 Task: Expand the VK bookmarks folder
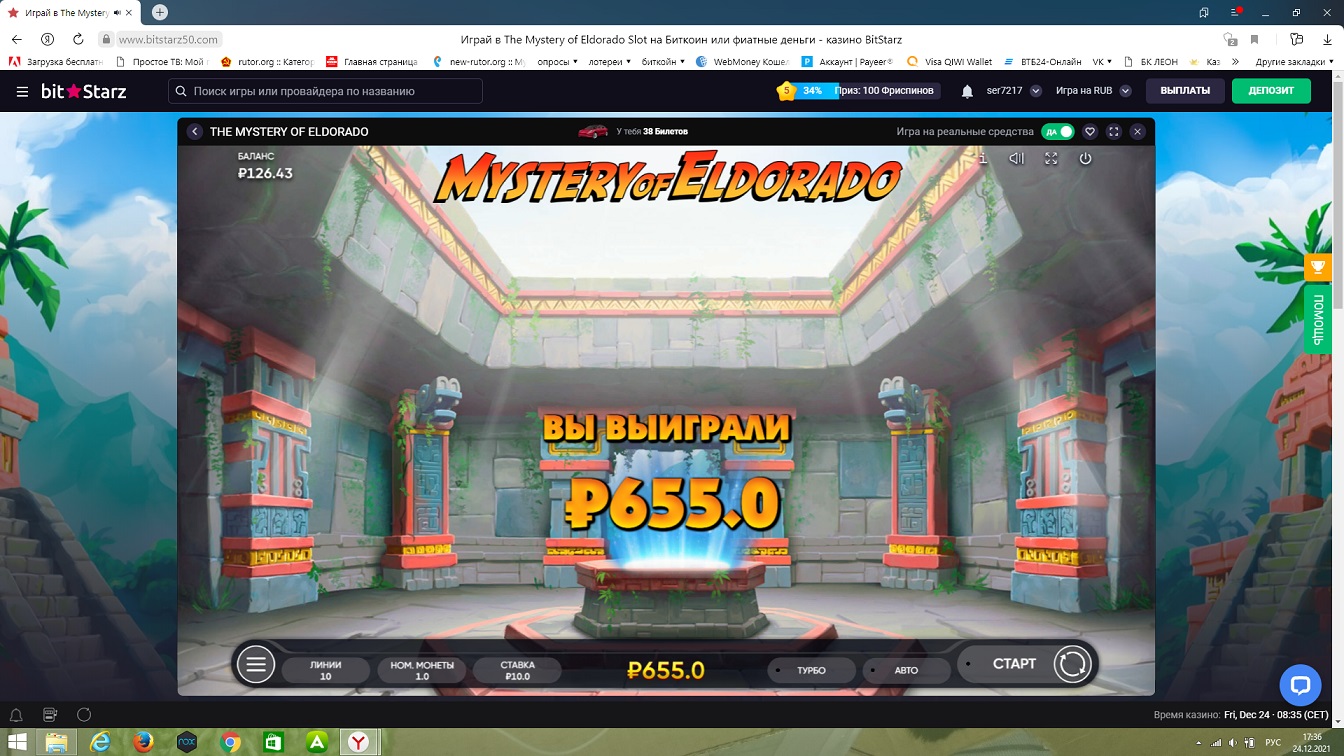1102,62
